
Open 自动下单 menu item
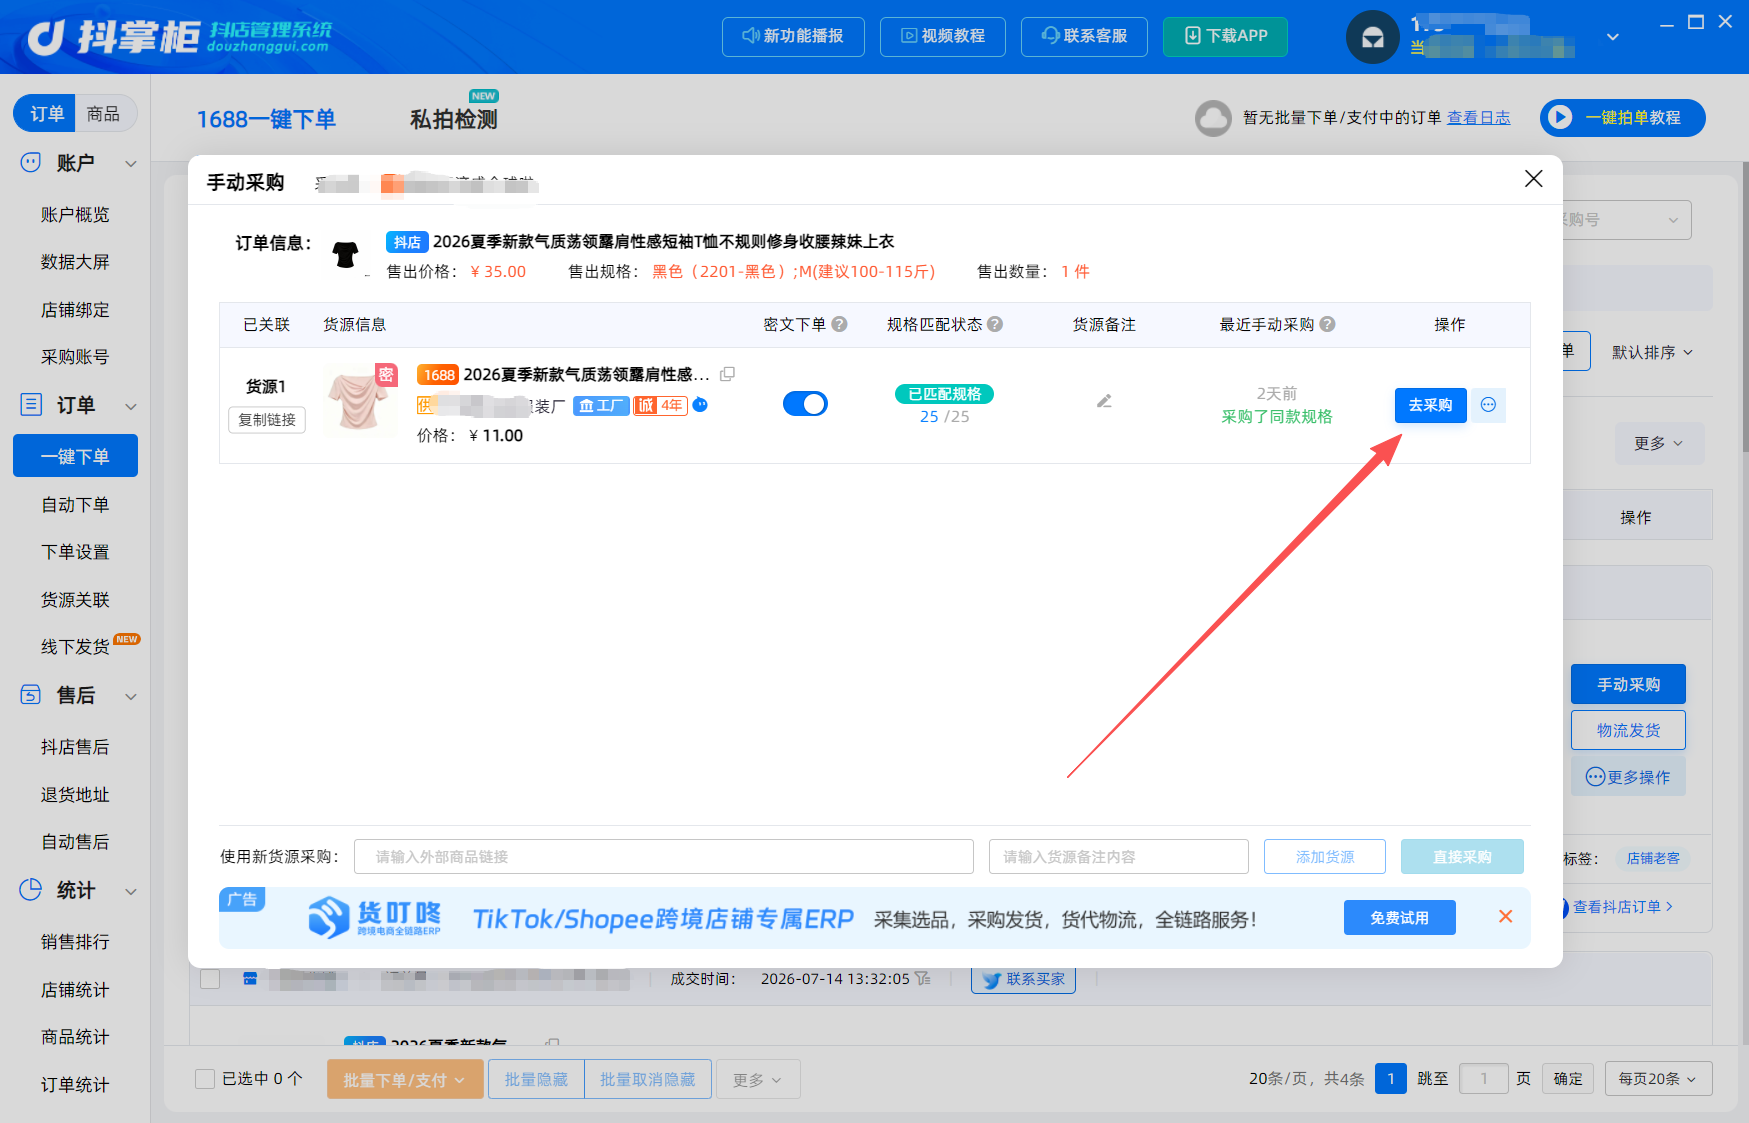tap(75, 505)
